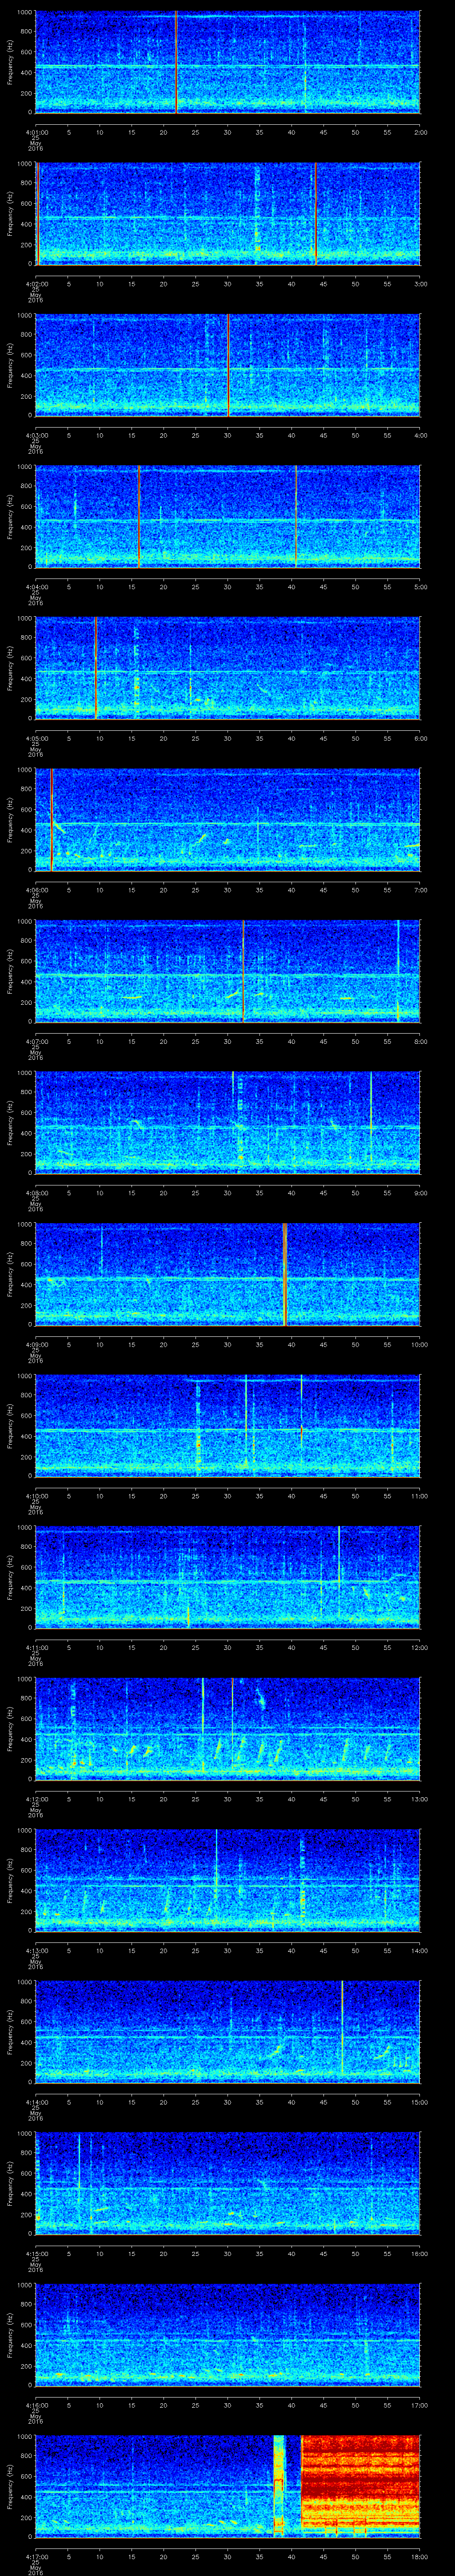The height and width of the screenshot is (2576, 455).
Task: Click the 4:17:00 start time label
Action: (36, 2556)
